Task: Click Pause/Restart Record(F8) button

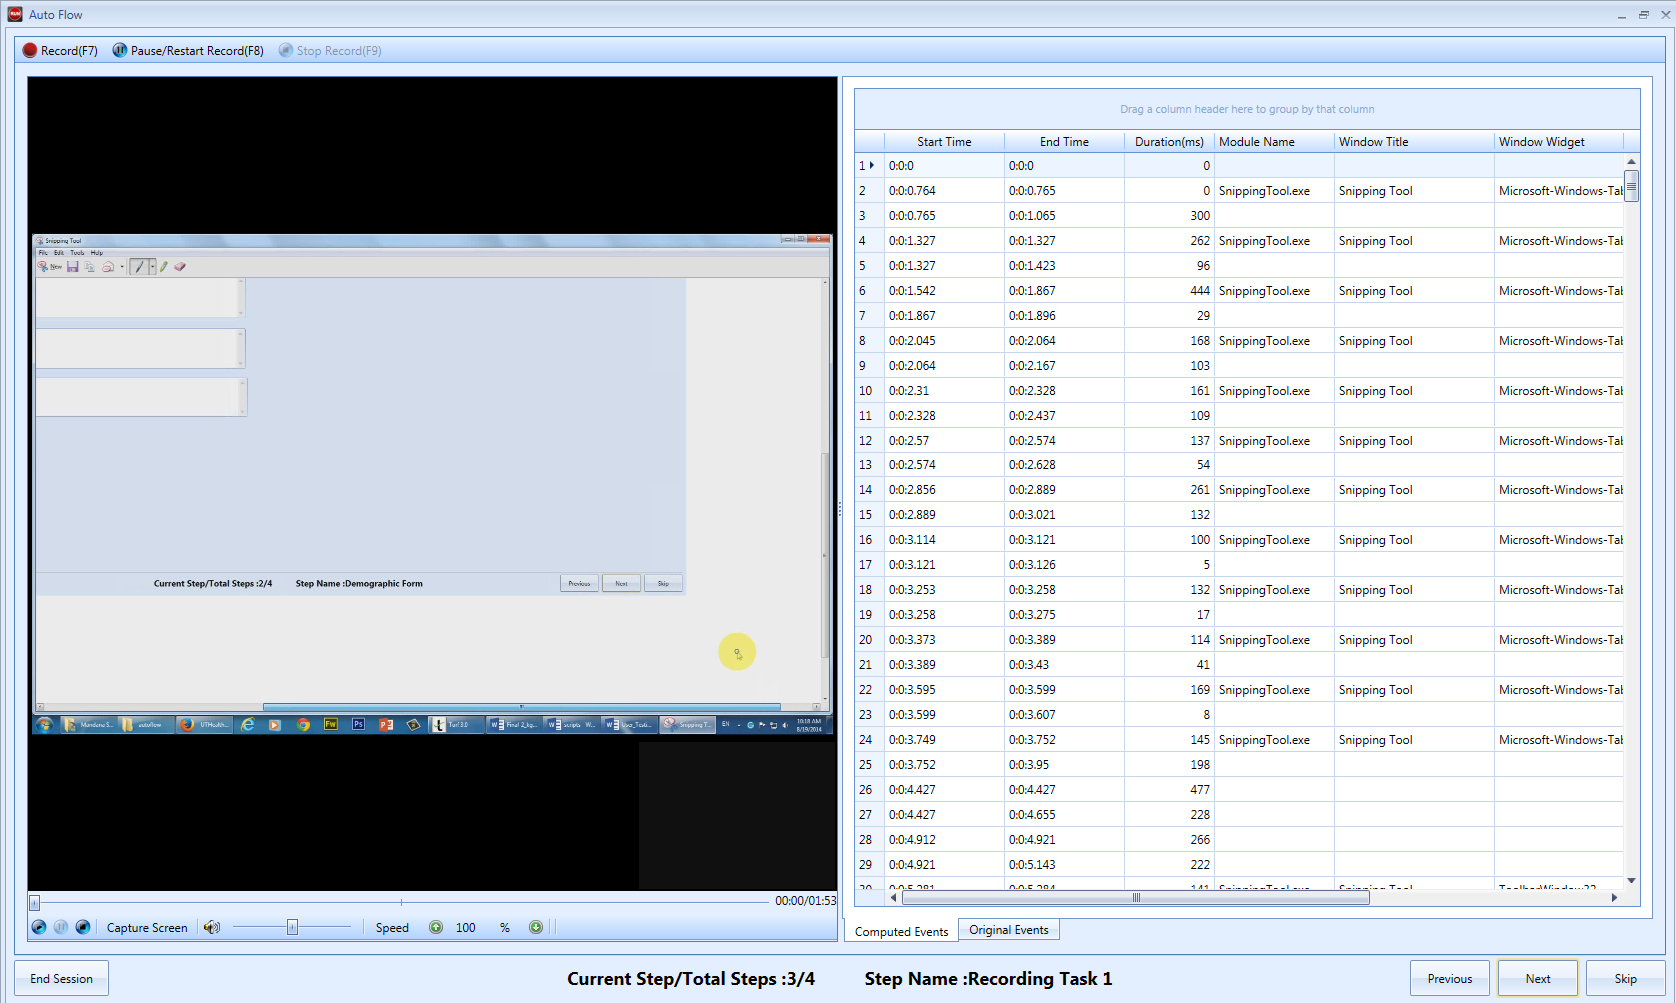Action: coord(188,51)
